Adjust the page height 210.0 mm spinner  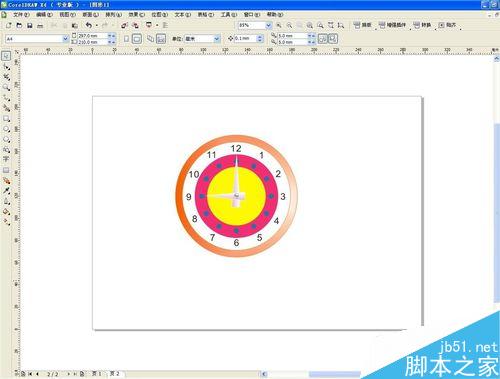click(x=112, y=42)
